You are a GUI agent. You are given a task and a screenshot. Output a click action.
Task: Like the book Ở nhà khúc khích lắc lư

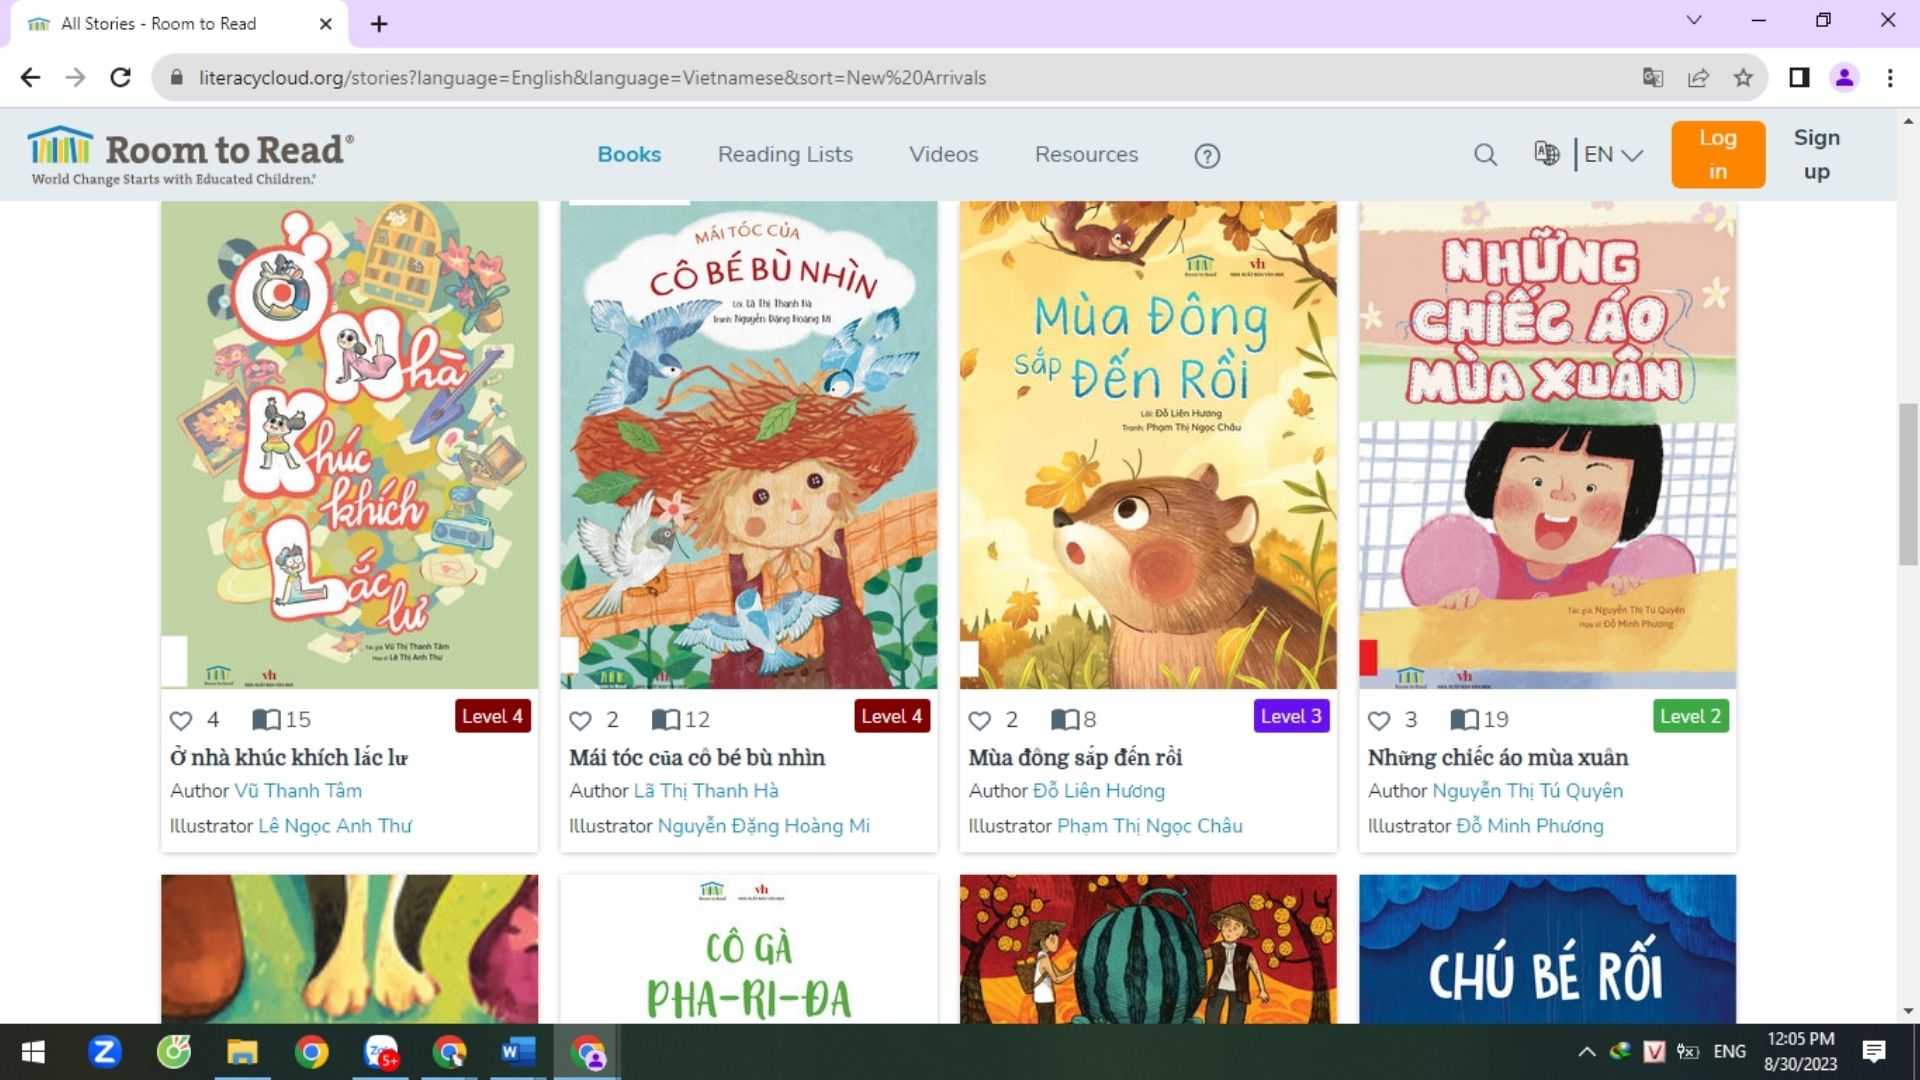(181, 720)
